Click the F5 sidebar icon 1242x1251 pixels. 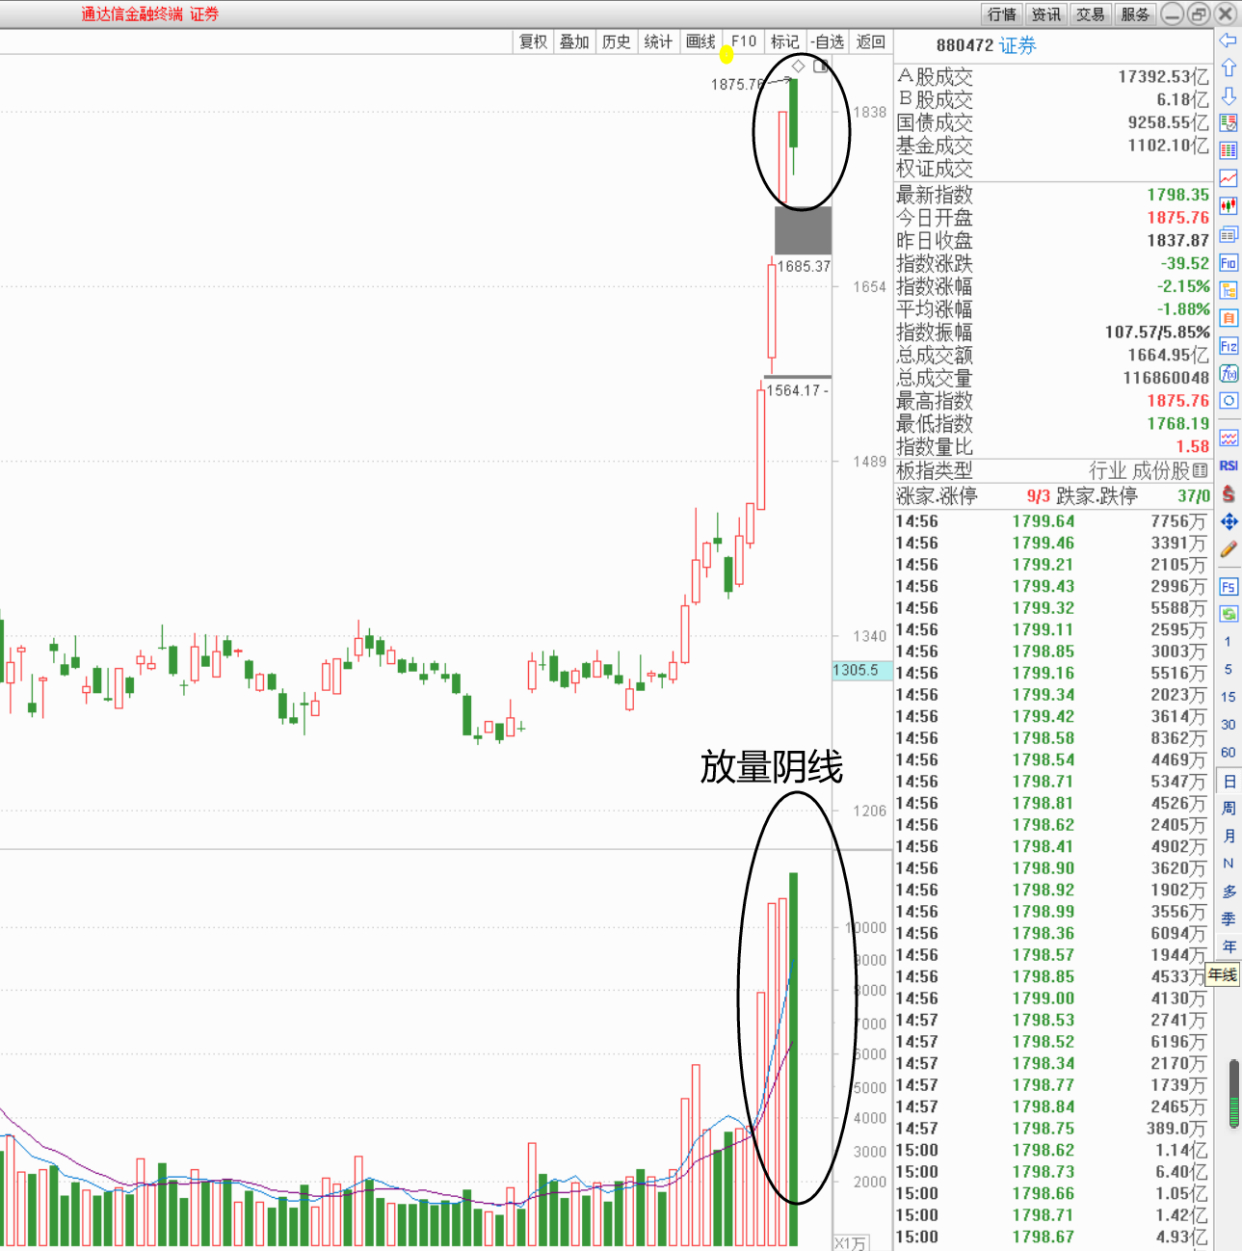[x=1228, y=586]
